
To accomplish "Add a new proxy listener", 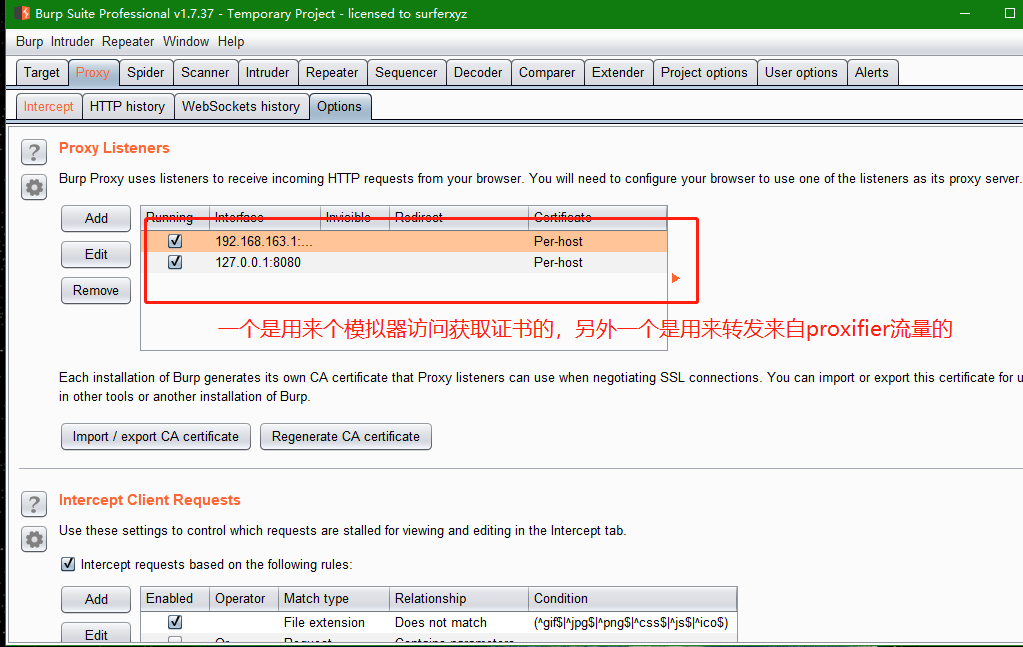I will coord(96,218).
